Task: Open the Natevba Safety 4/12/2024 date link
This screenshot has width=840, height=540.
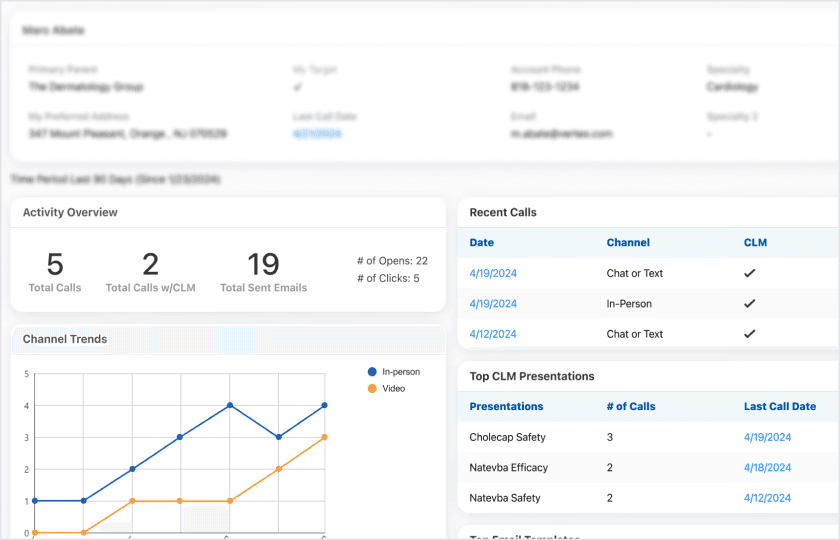Action: 767,498
